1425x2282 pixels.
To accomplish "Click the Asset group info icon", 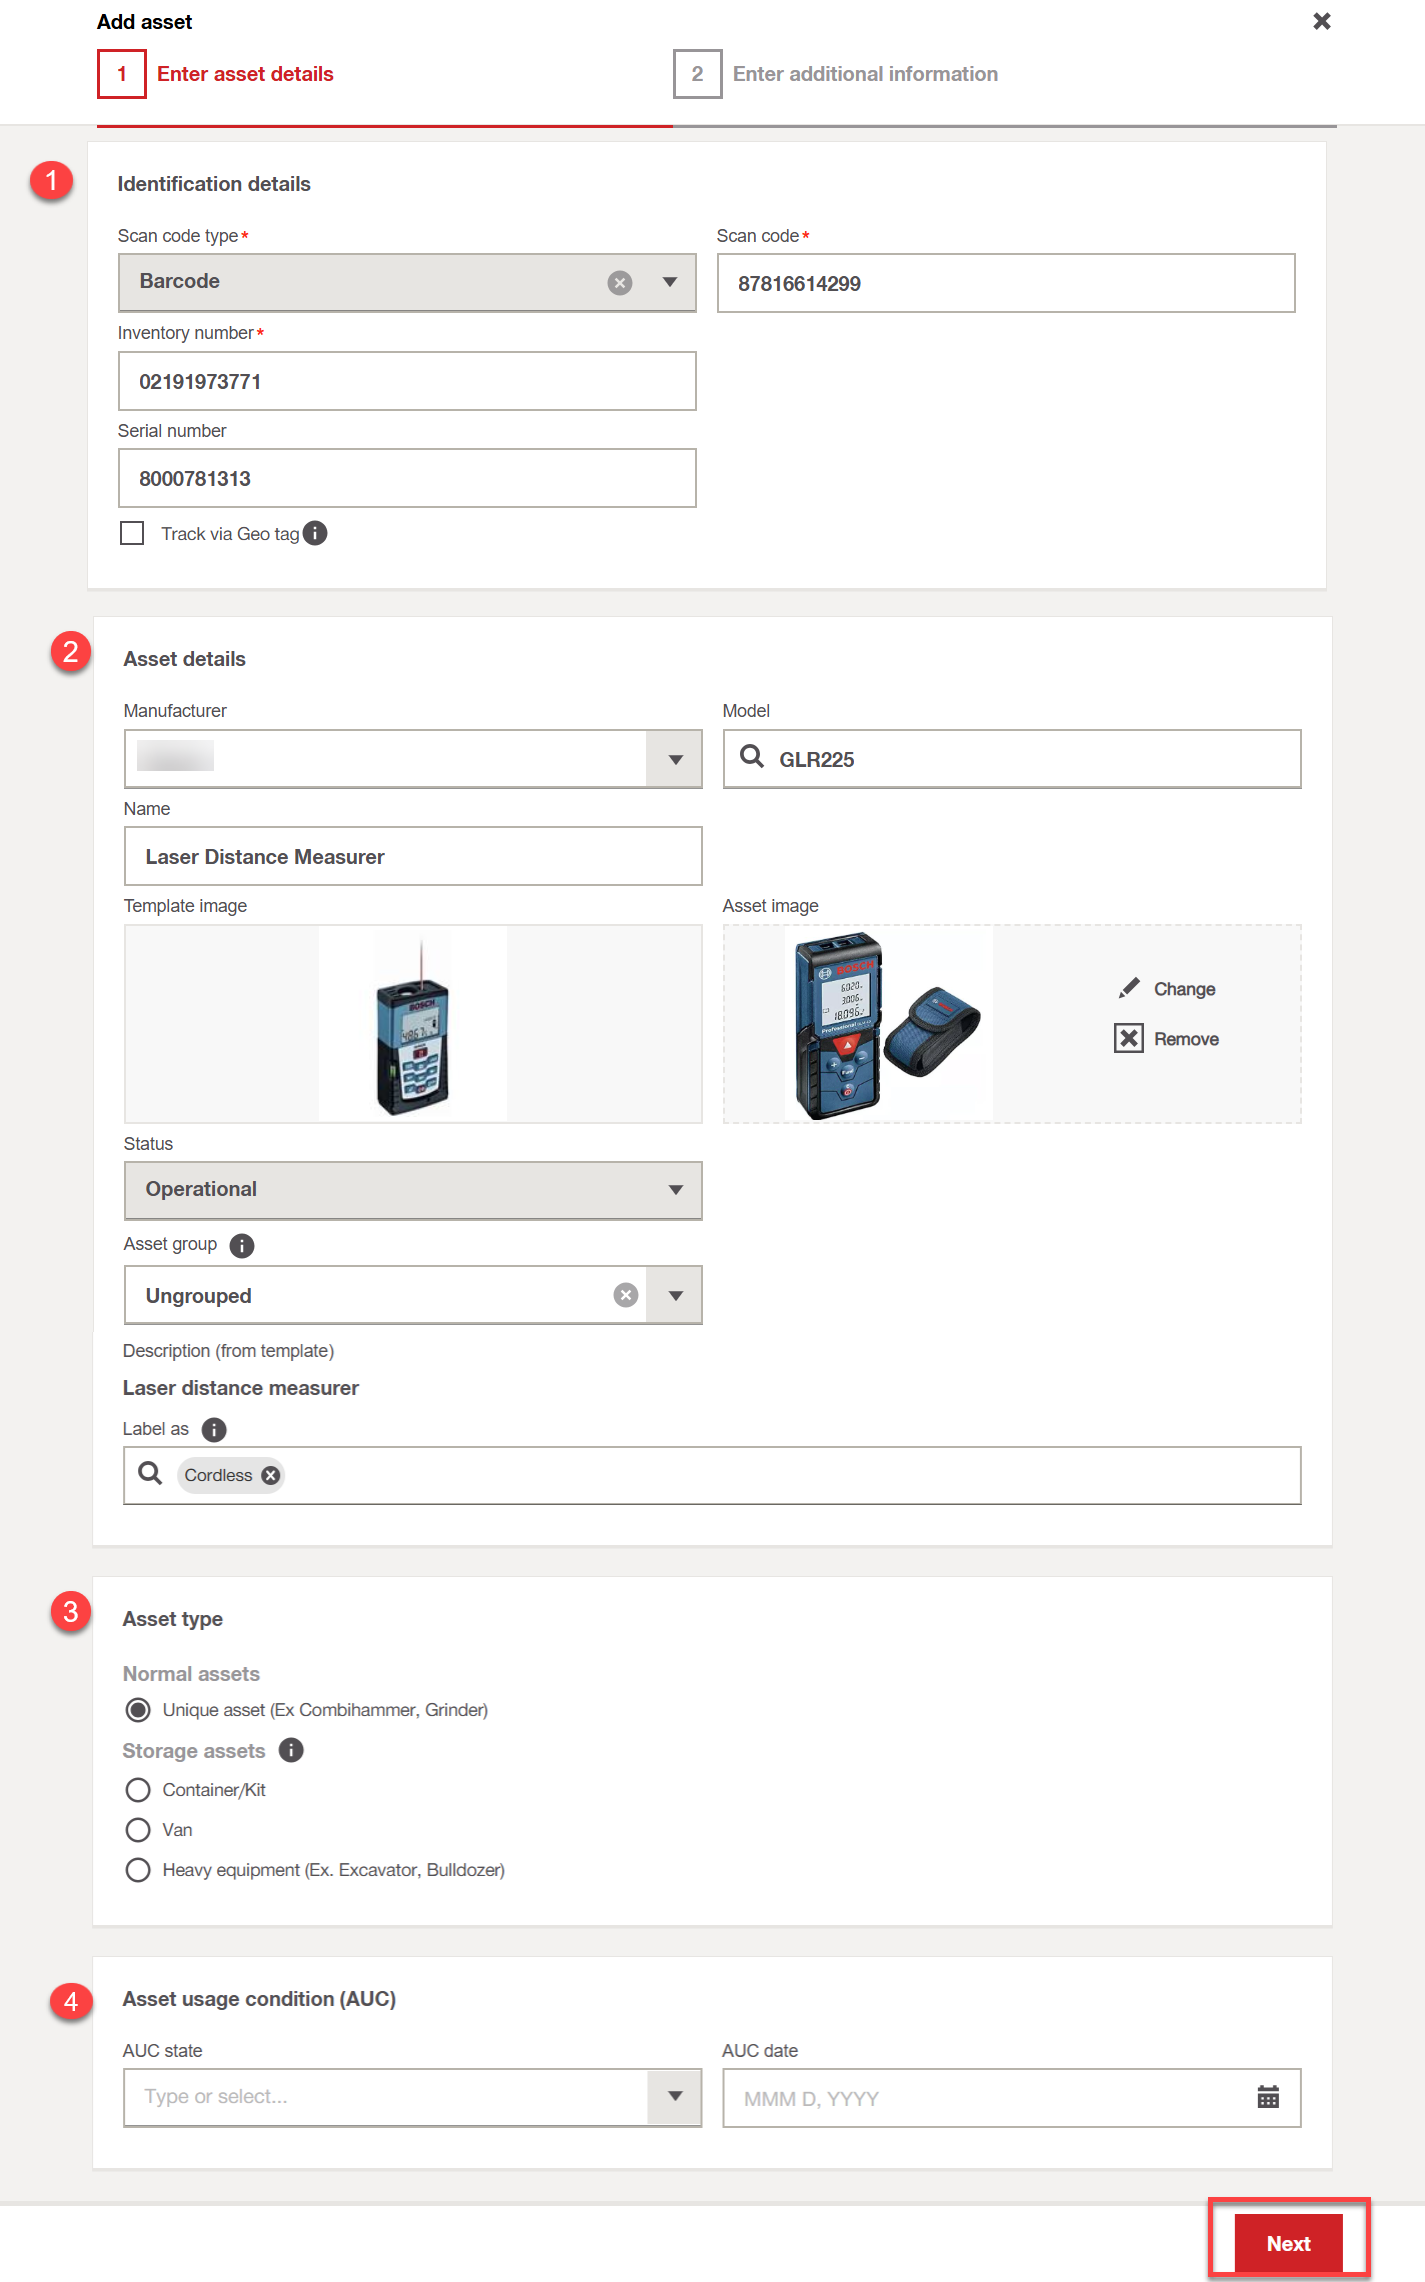I will click(242, 1245).
